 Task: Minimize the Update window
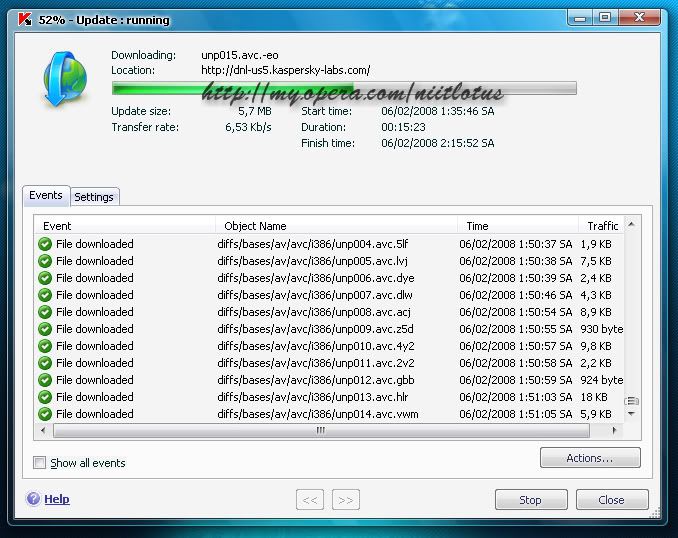point(580,18)
